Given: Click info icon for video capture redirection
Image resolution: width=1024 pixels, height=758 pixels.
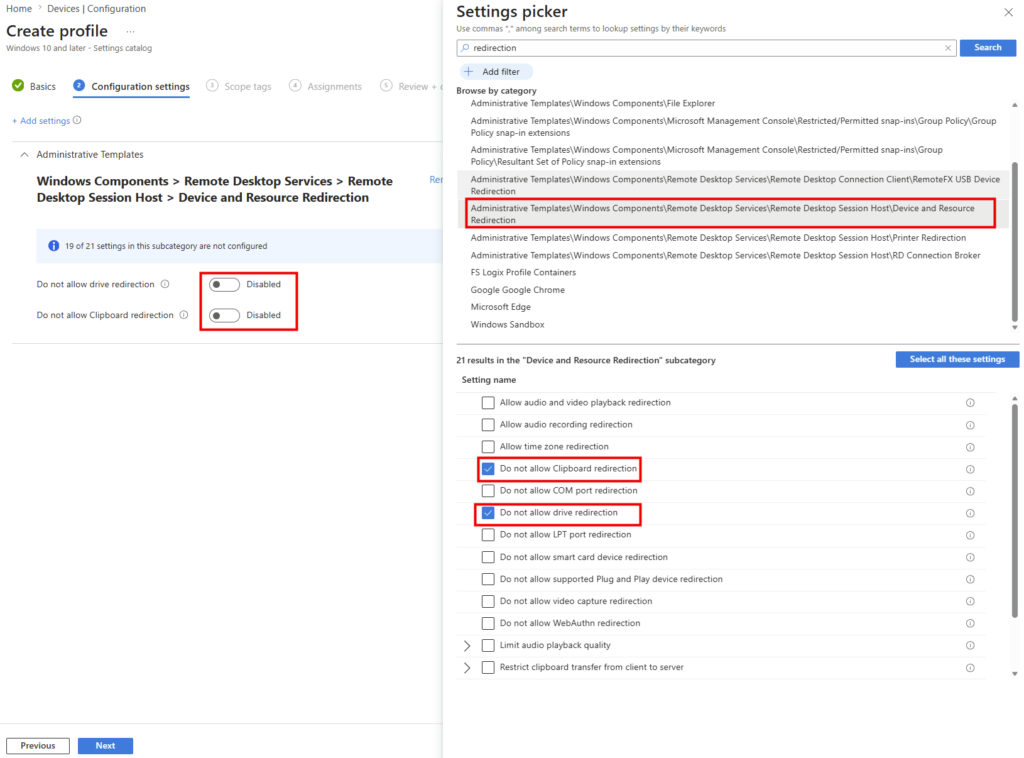Looking at the screenshot, I should click(x=970, y=601).
